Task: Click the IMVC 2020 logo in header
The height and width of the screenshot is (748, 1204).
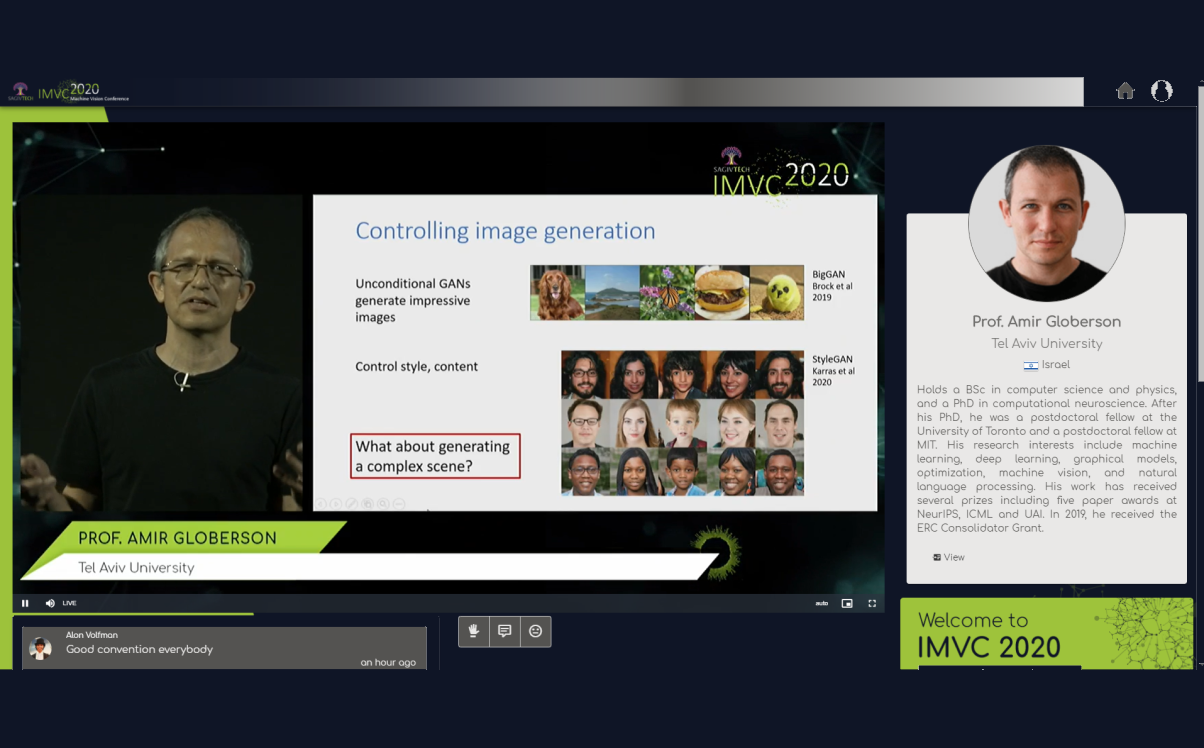Action: (70, 92)
